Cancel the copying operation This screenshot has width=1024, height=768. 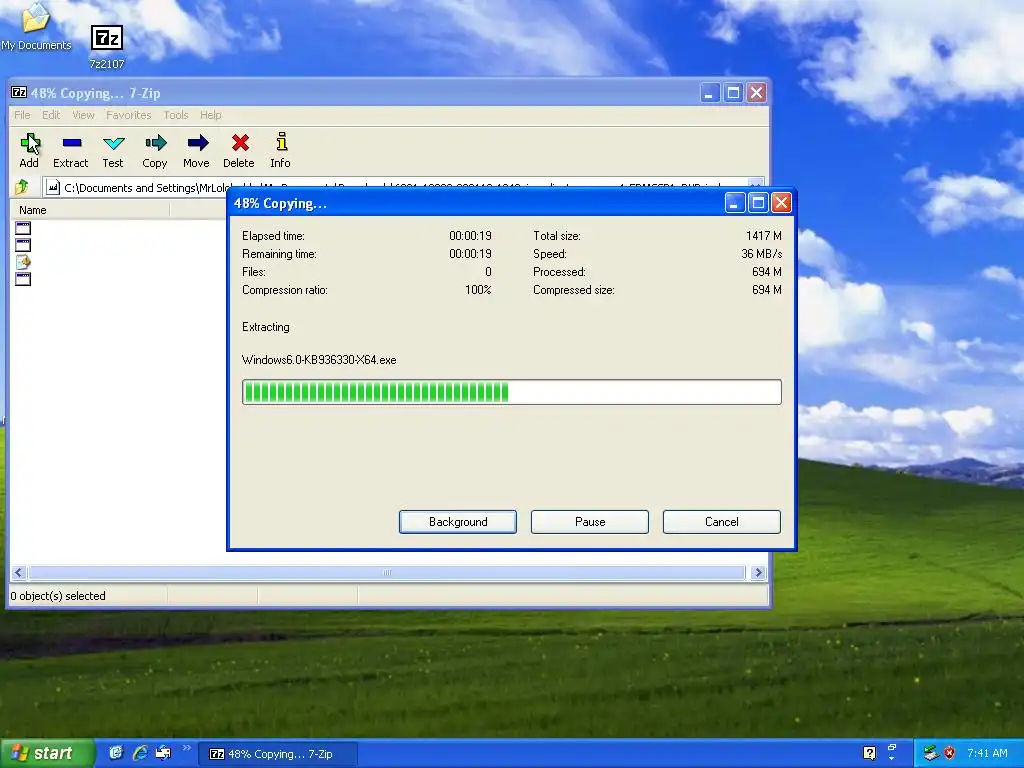[x=722, y=522]
